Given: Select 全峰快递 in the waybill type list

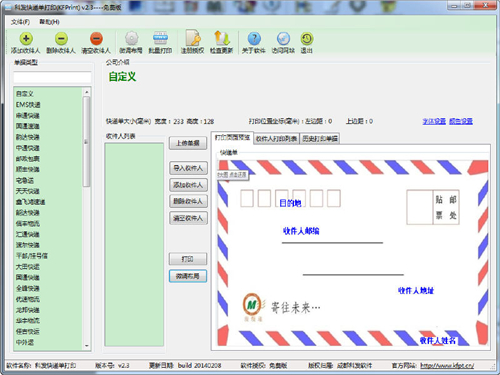Looking at the screenshot, I should point(28,288).
